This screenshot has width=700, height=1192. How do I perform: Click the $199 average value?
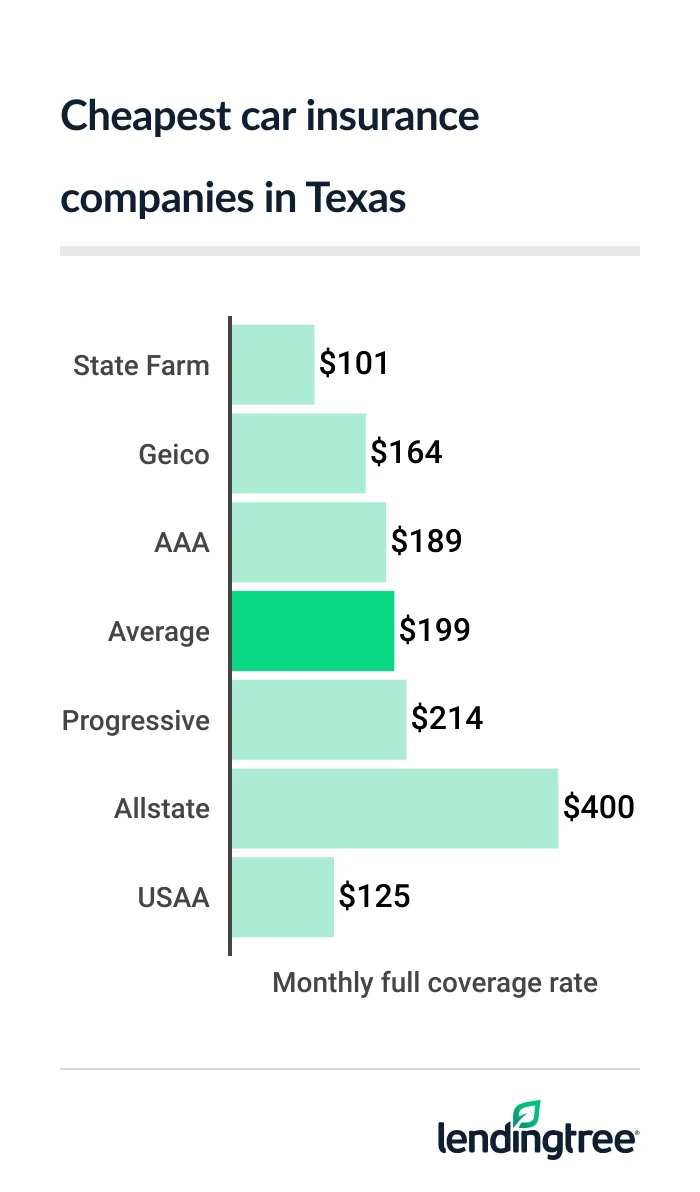435,630
